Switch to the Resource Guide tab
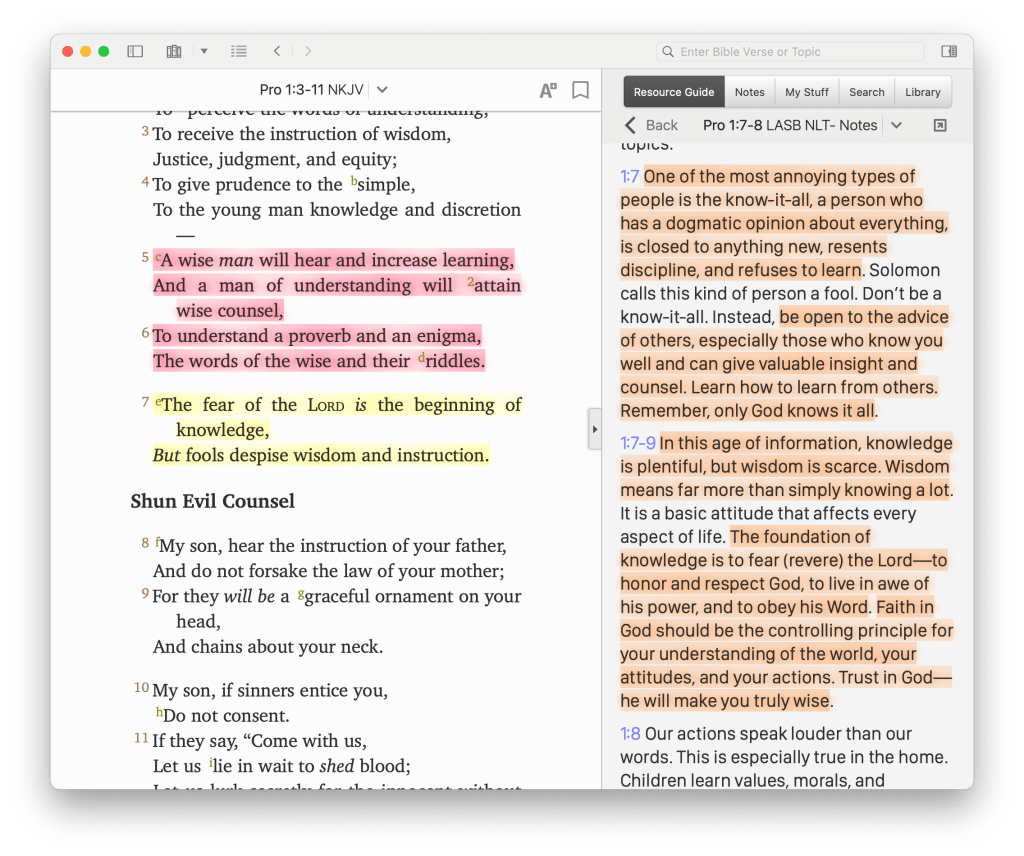 pyautogui.click(x=674, y=92)
